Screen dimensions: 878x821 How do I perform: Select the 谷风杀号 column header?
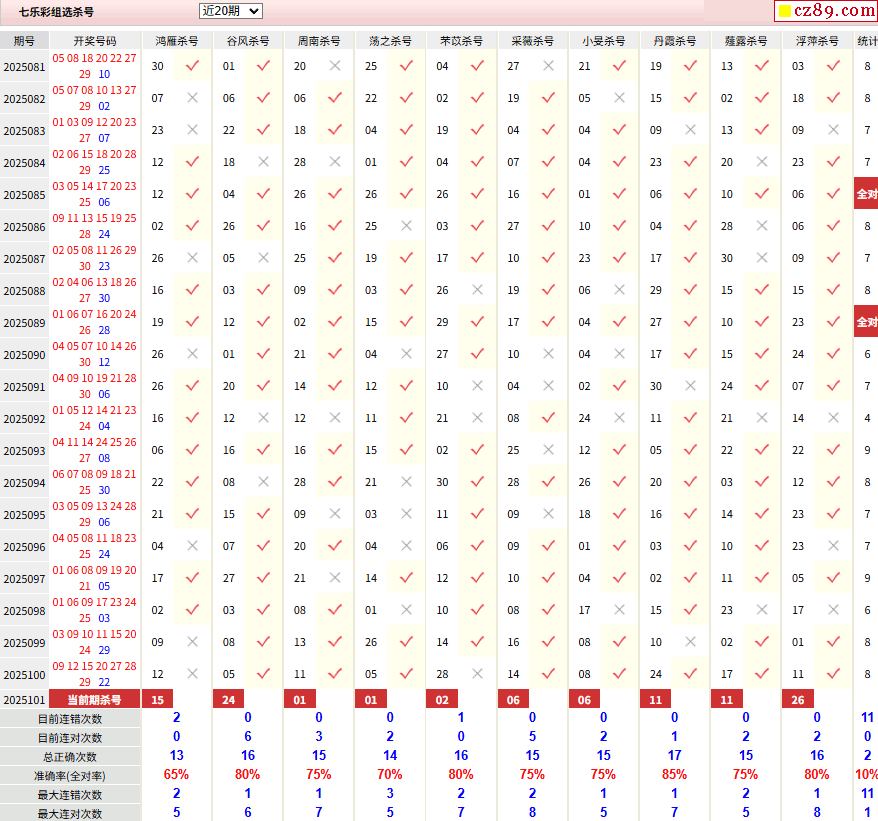248,41
